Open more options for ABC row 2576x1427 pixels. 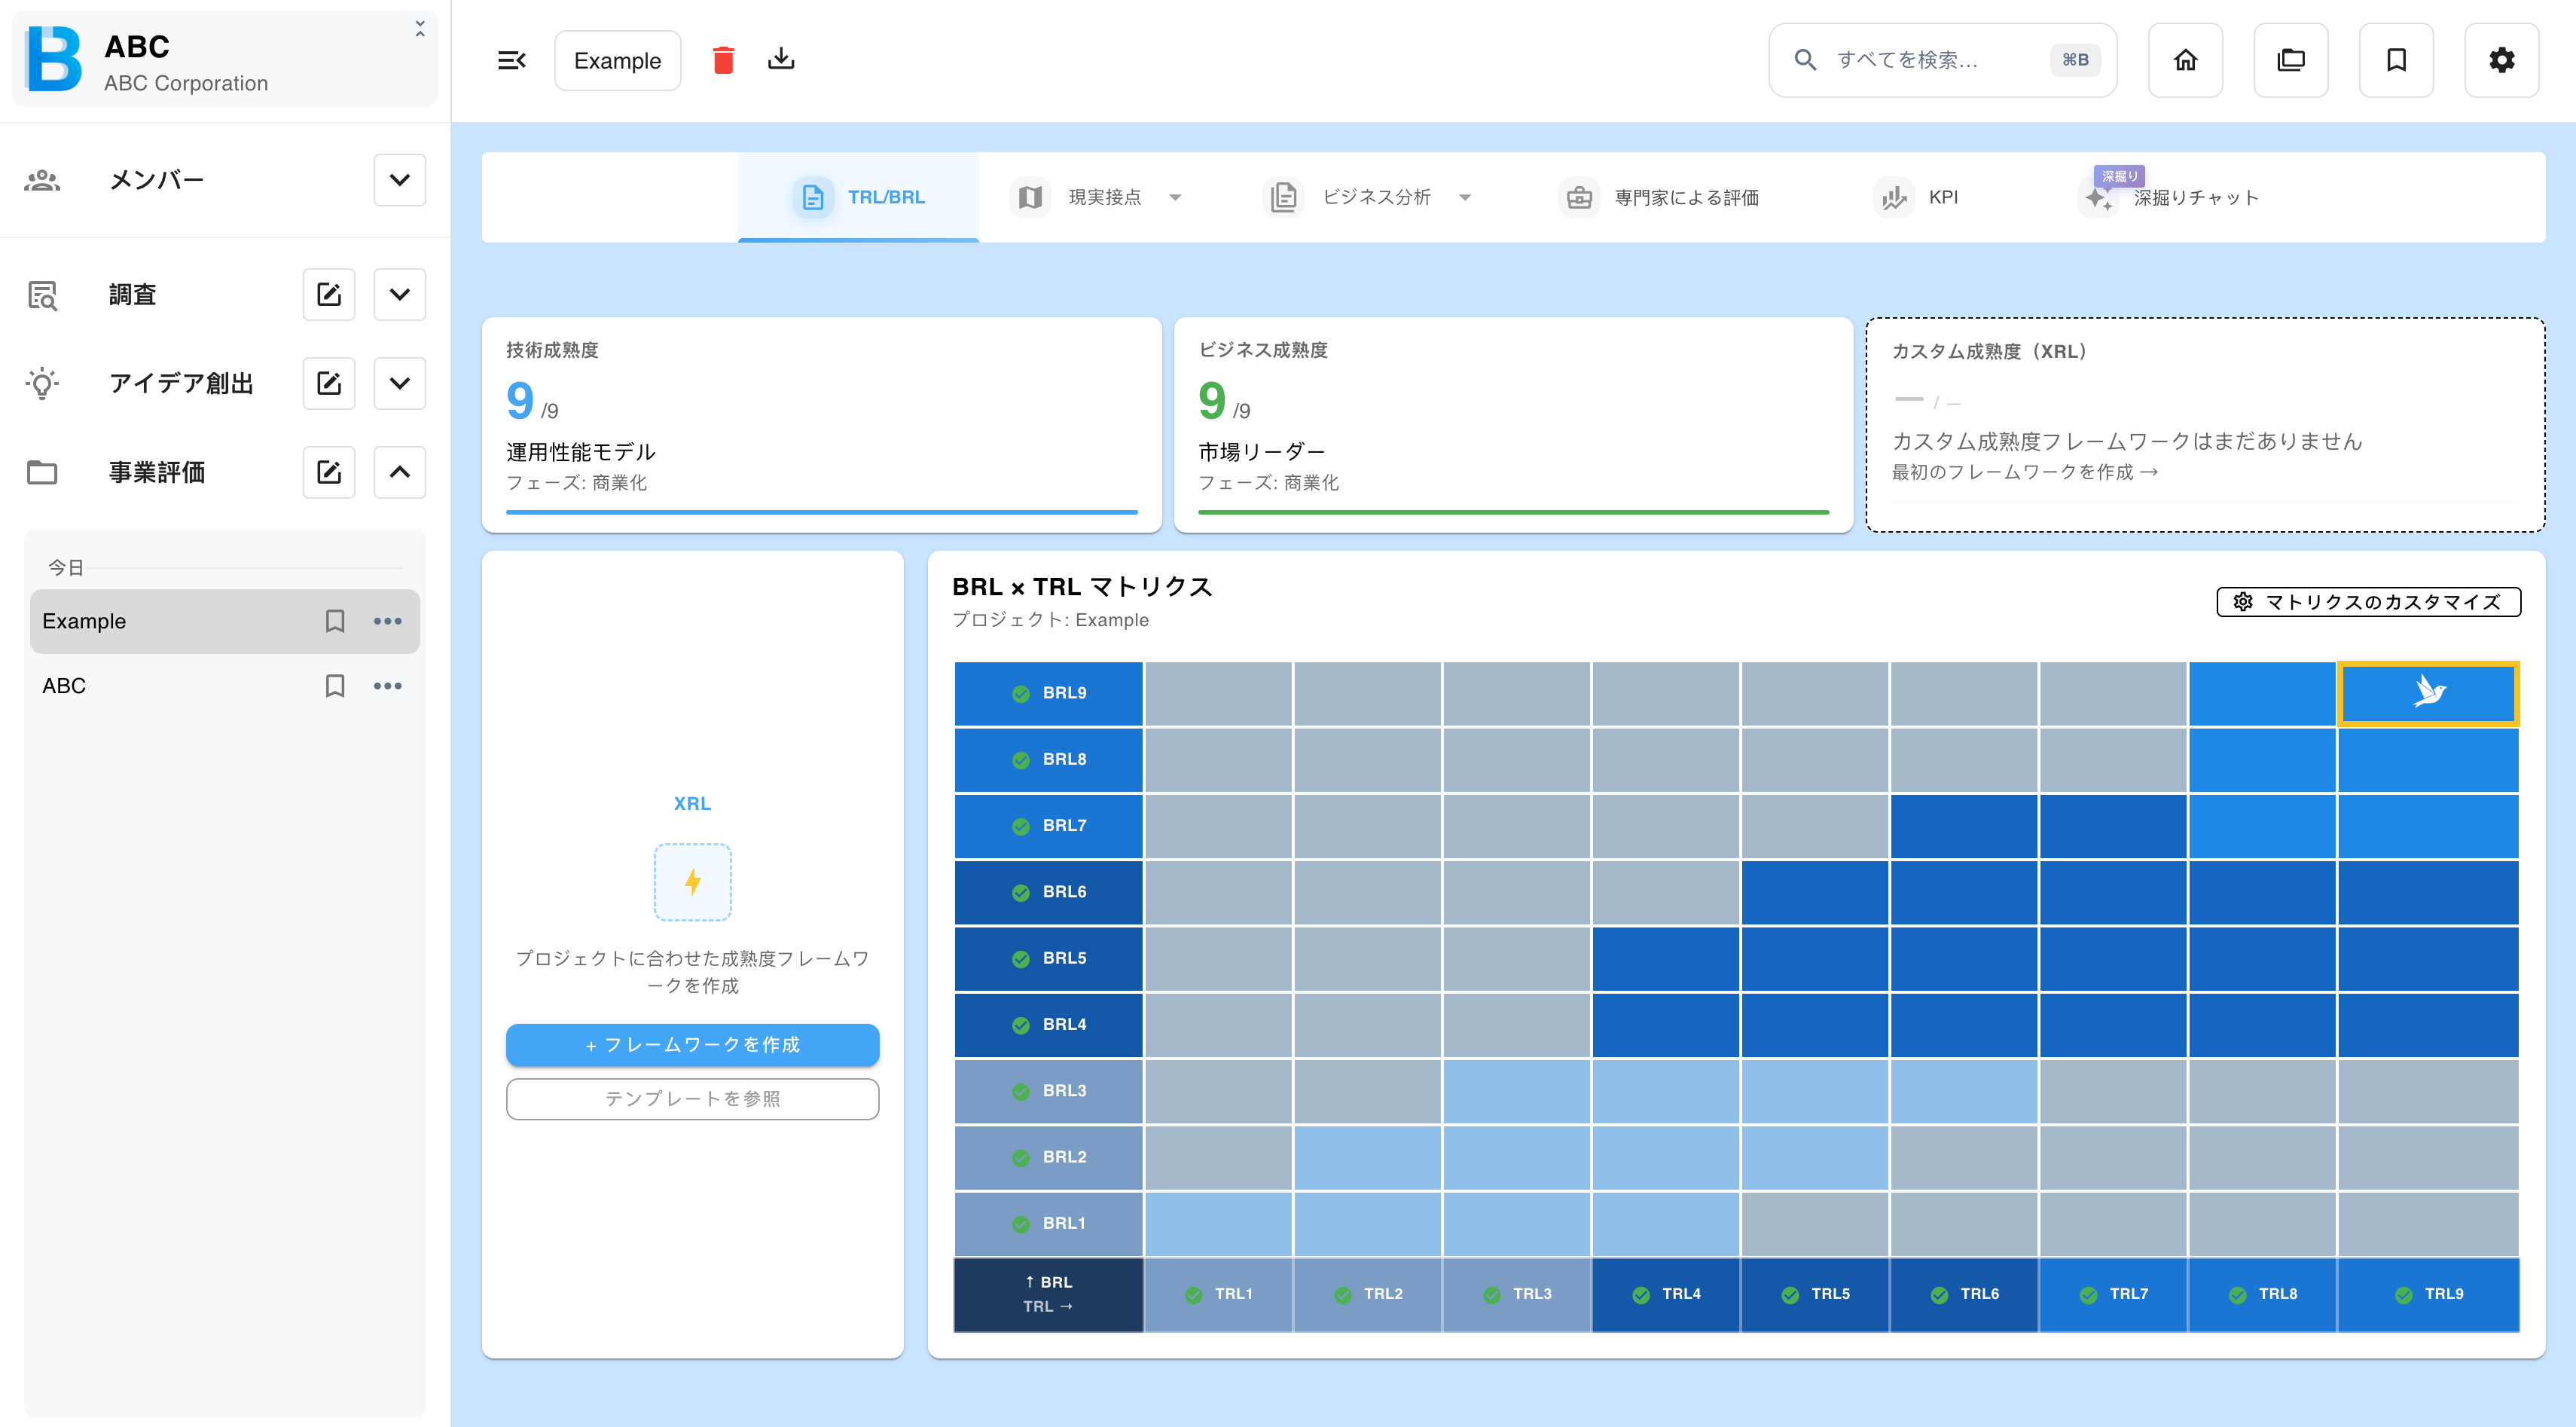point(388,686)
